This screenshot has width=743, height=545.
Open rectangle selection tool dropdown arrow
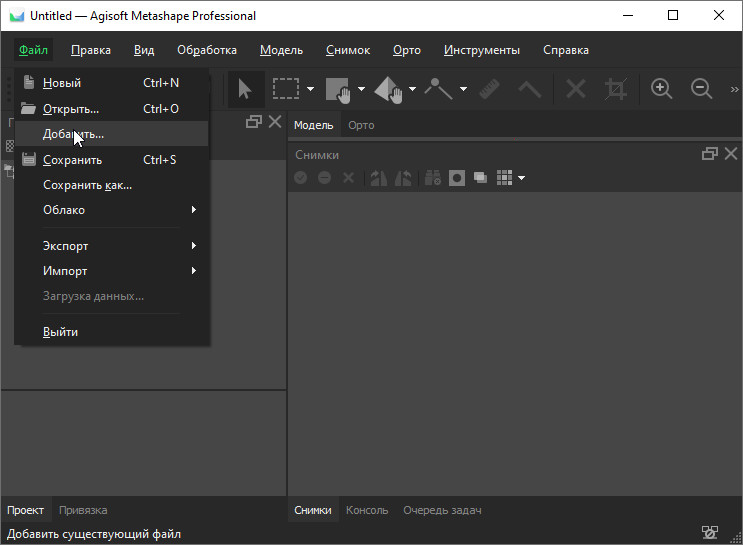(x=310, y=89)
